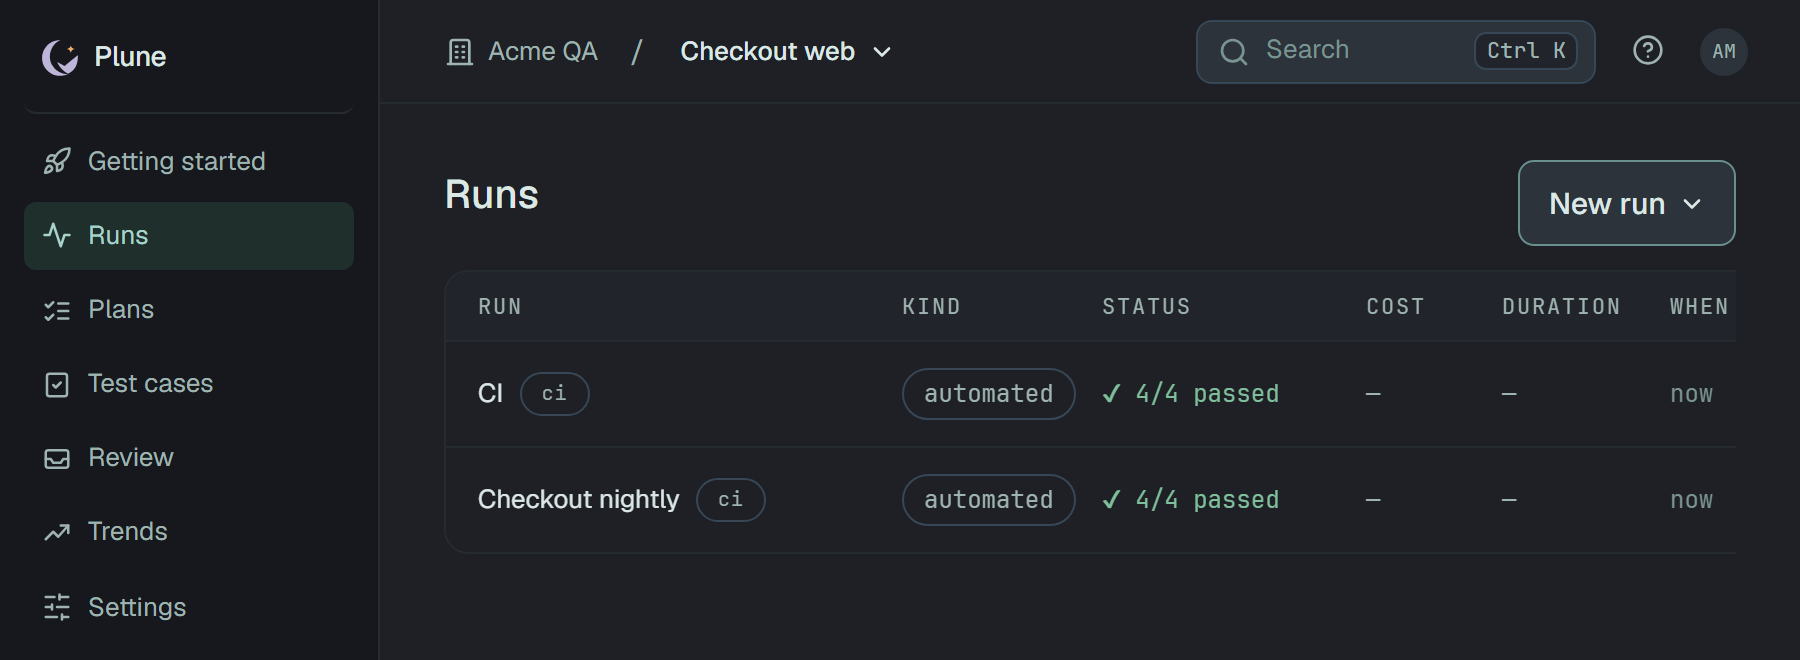Click the Acme QA organization link
This screenshot has height=660, width=1800.
click(543, 51)
